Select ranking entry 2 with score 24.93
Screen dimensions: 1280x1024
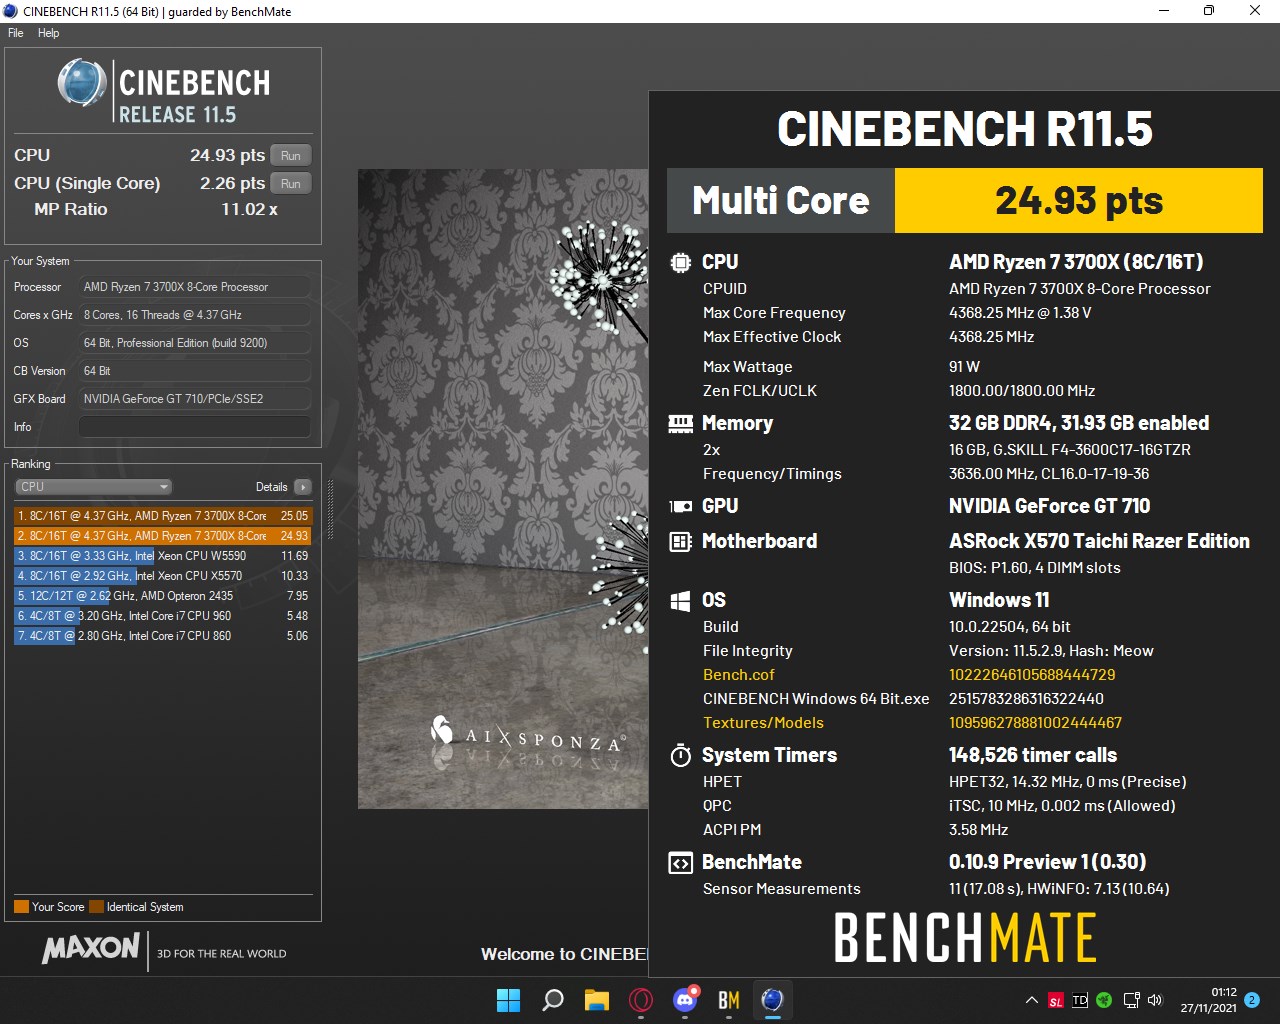[163, 536]
